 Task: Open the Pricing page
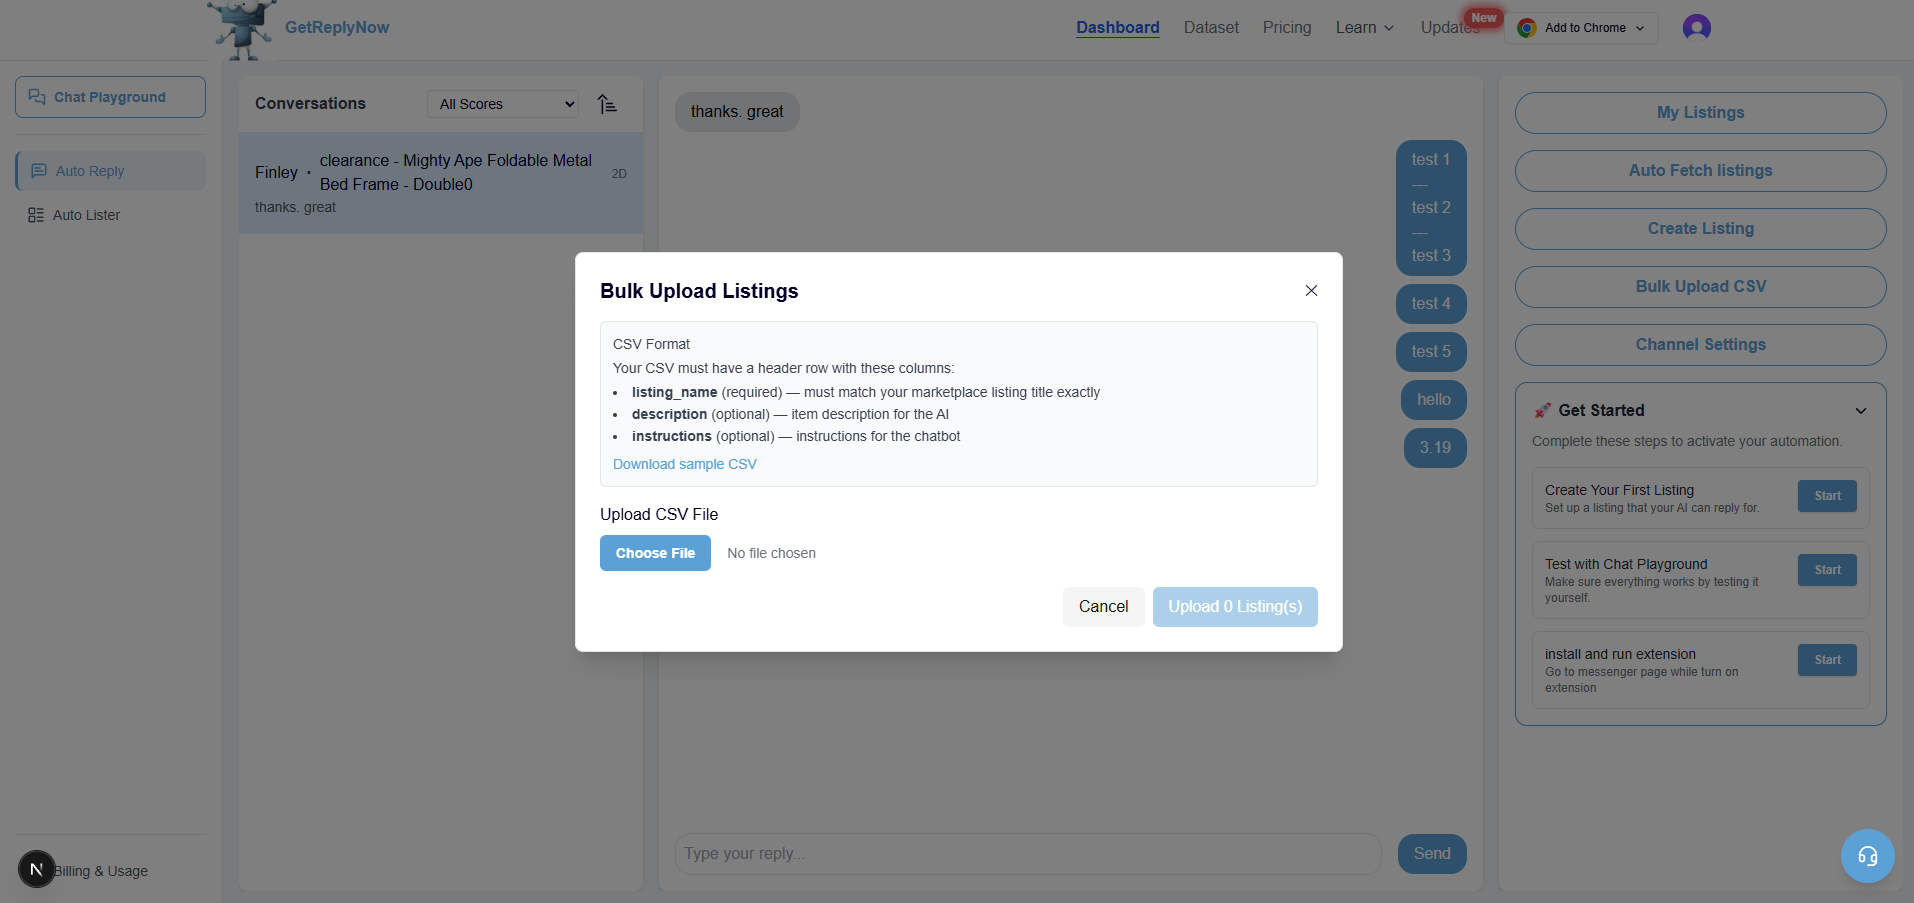point(1286,27)
